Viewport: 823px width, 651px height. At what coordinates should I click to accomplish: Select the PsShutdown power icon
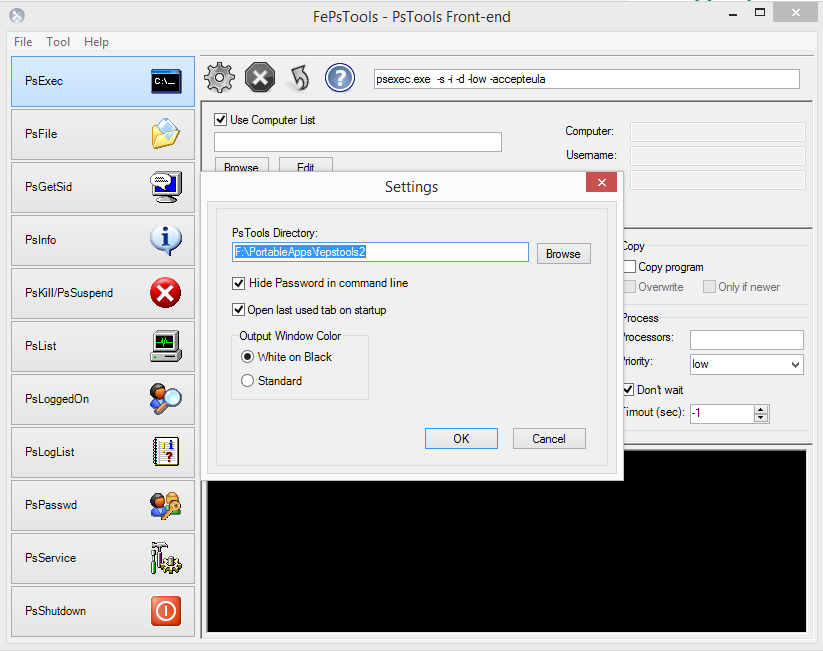point(166,610)
